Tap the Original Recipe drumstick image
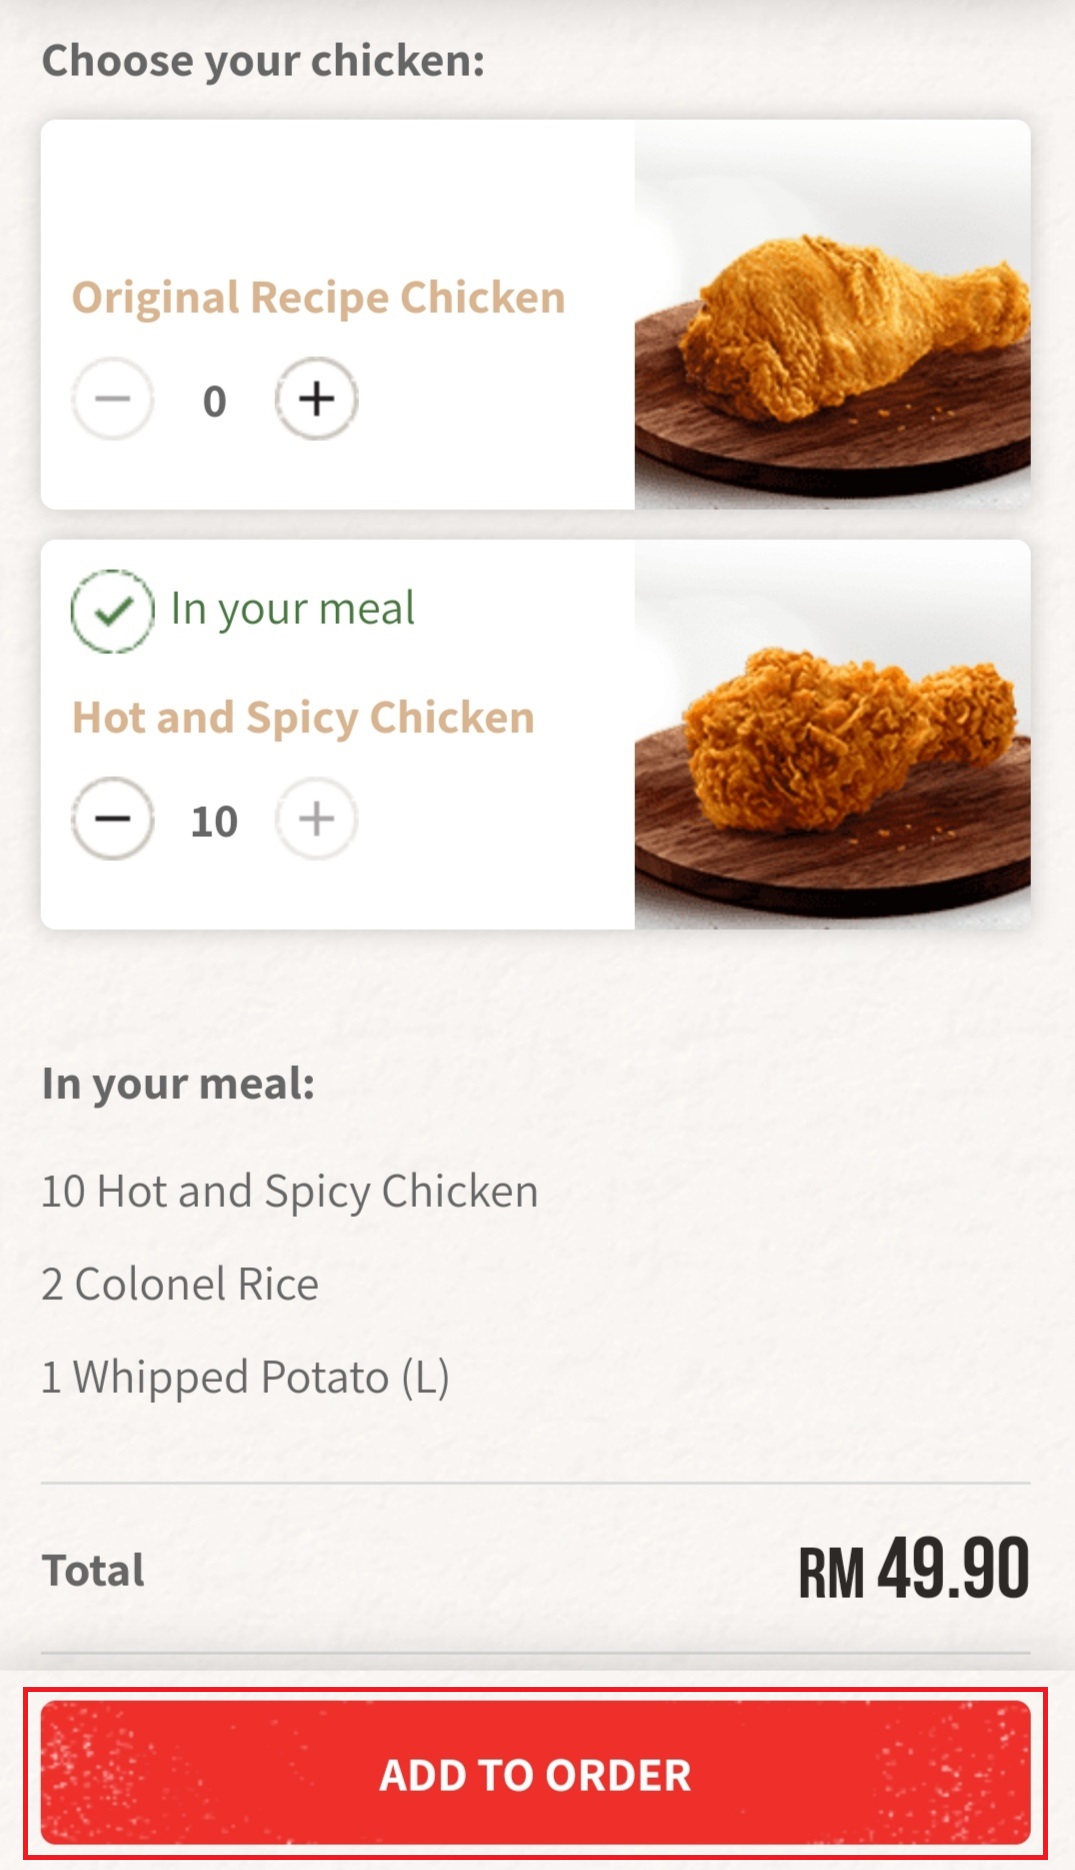This screenshot has width=1075, height=1870. (832, 315)
